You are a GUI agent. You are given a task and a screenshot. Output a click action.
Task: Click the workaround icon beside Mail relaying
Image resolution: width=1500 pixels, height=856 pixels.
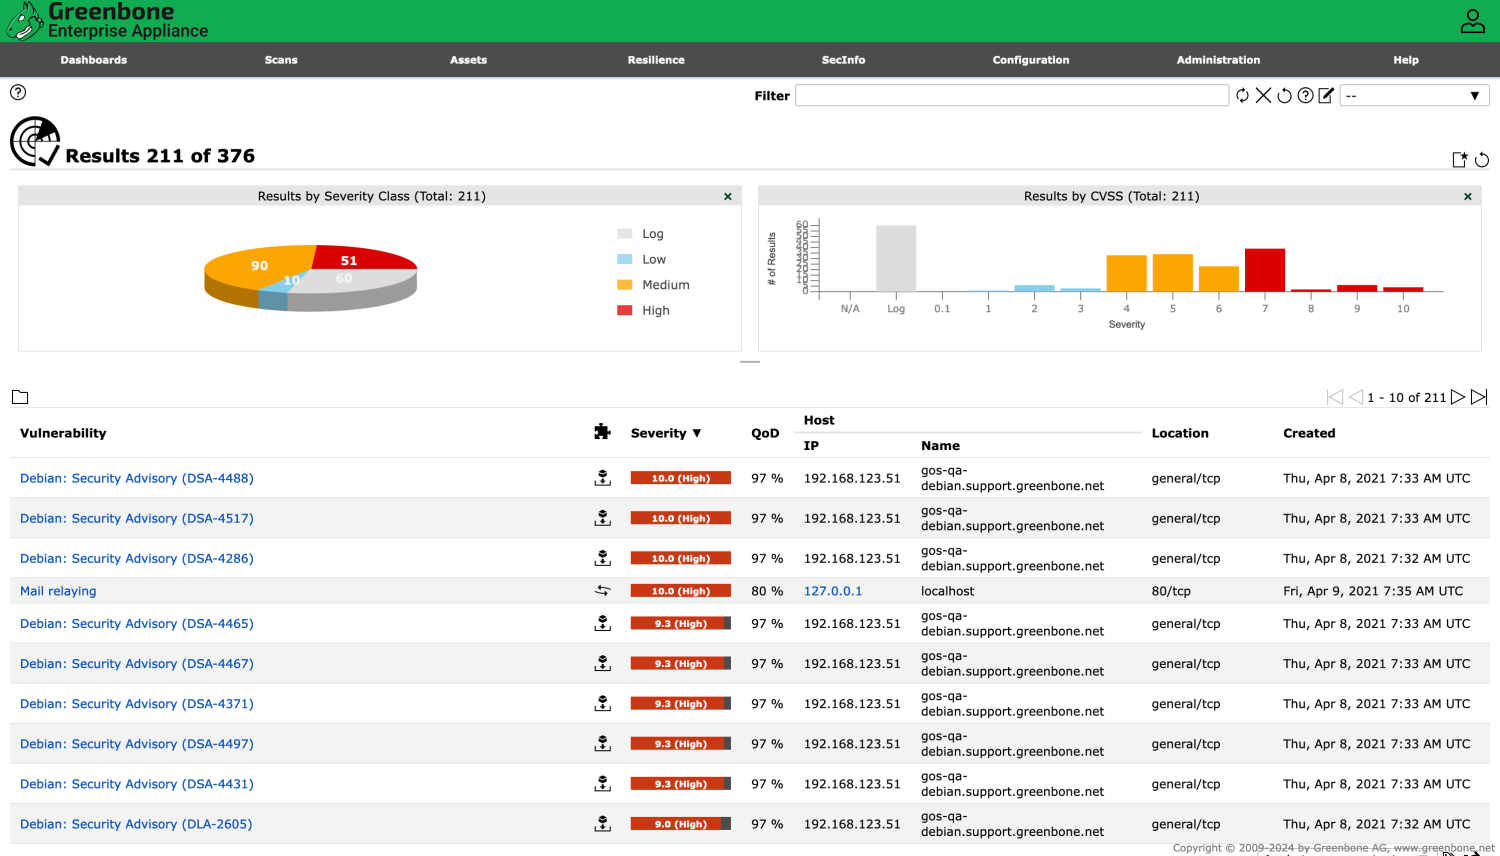click(602, 590)
